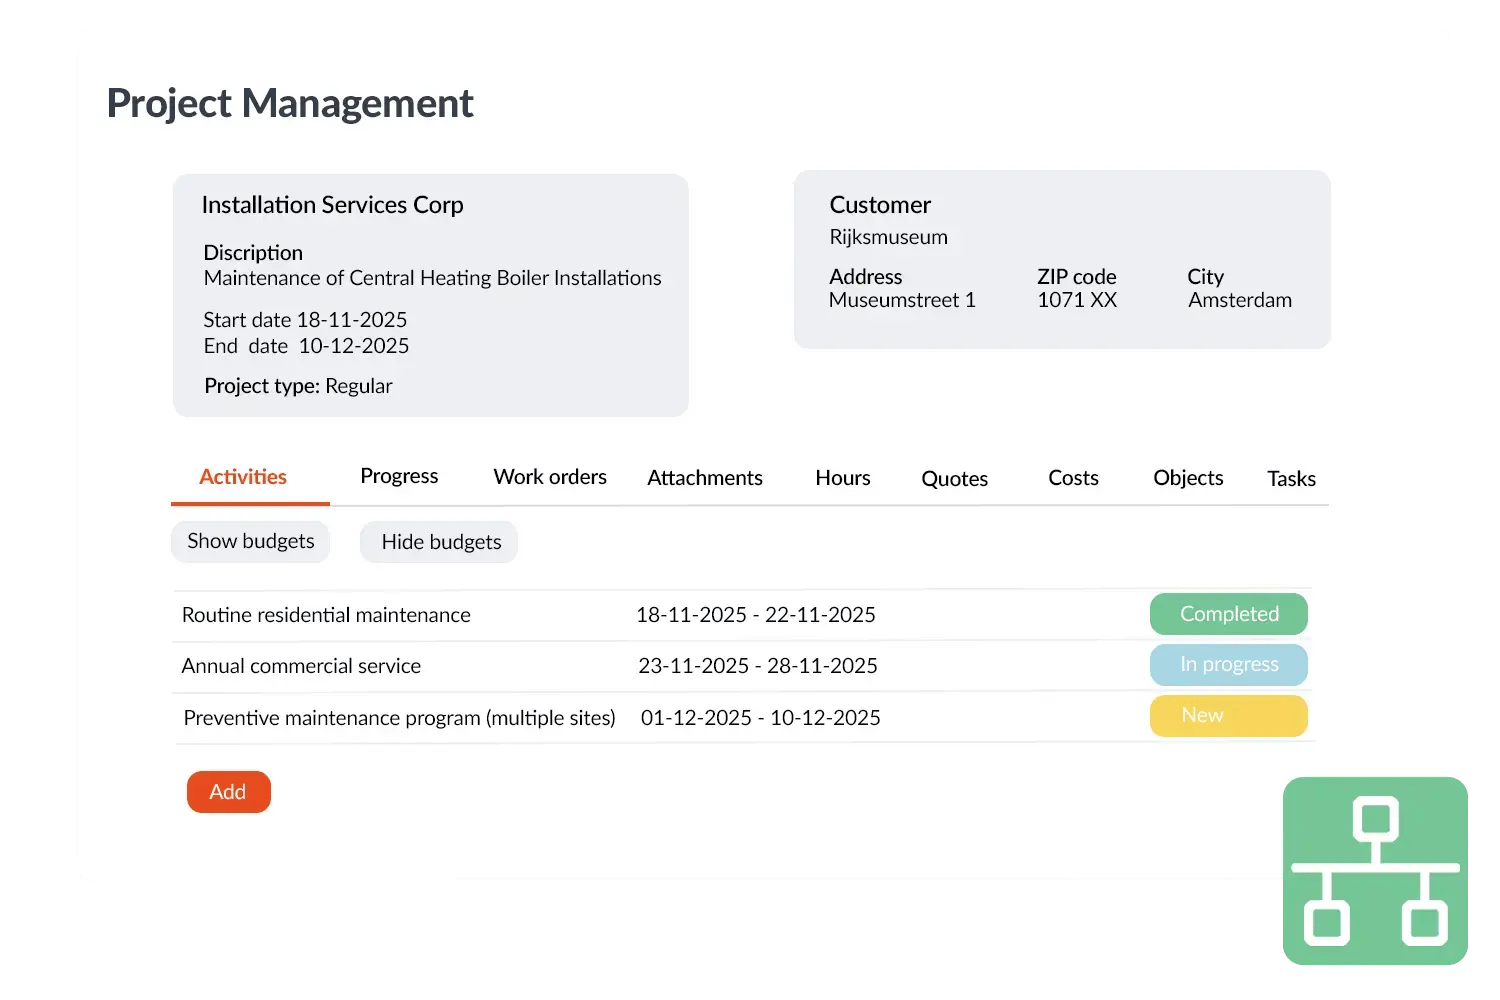This screenshot has width=1500, height=1000.
Task: Open the Progress tab
Action: (x=399, y=476)
